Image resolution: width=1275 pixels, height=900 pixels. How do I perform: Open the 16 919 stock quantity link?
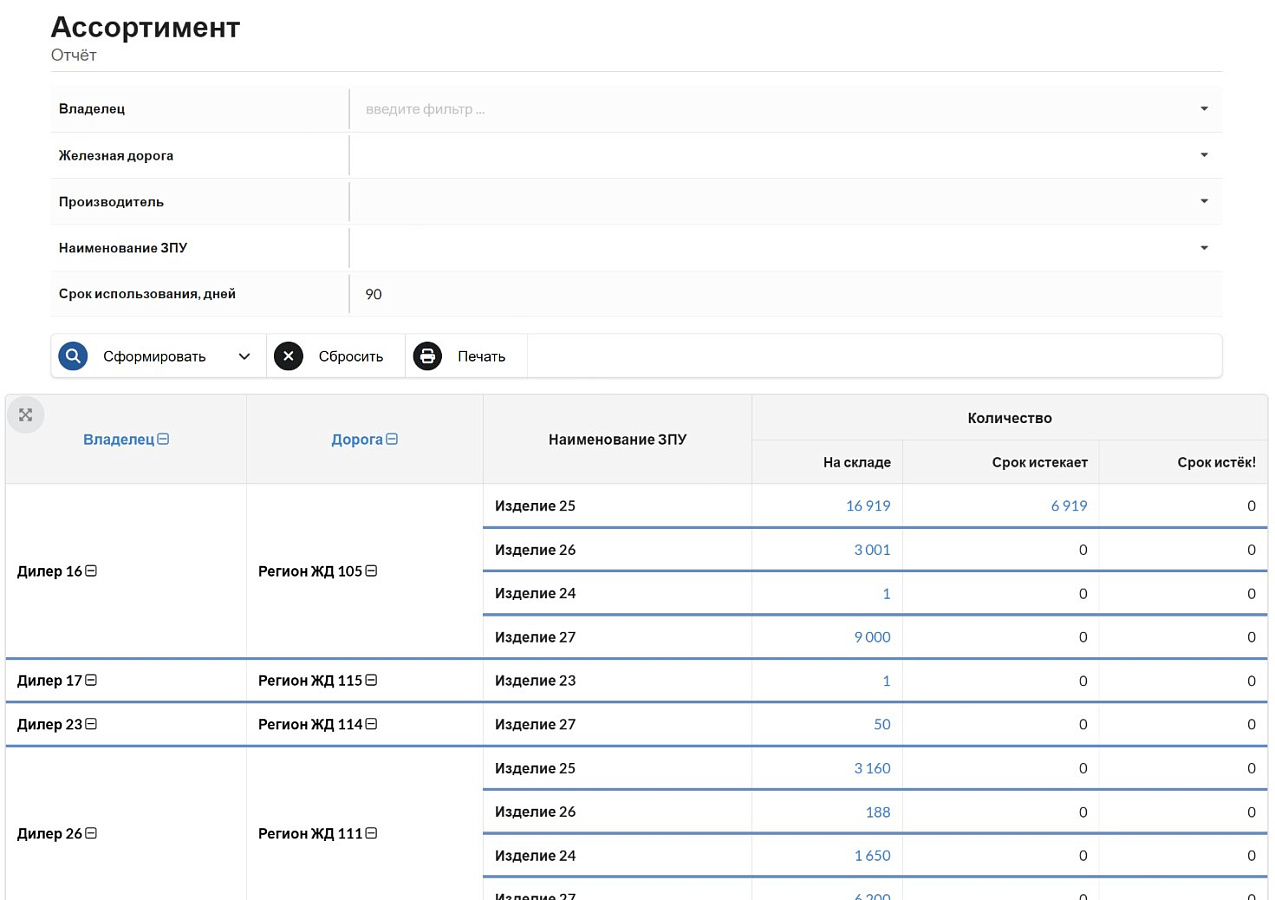tap(868, 506)
